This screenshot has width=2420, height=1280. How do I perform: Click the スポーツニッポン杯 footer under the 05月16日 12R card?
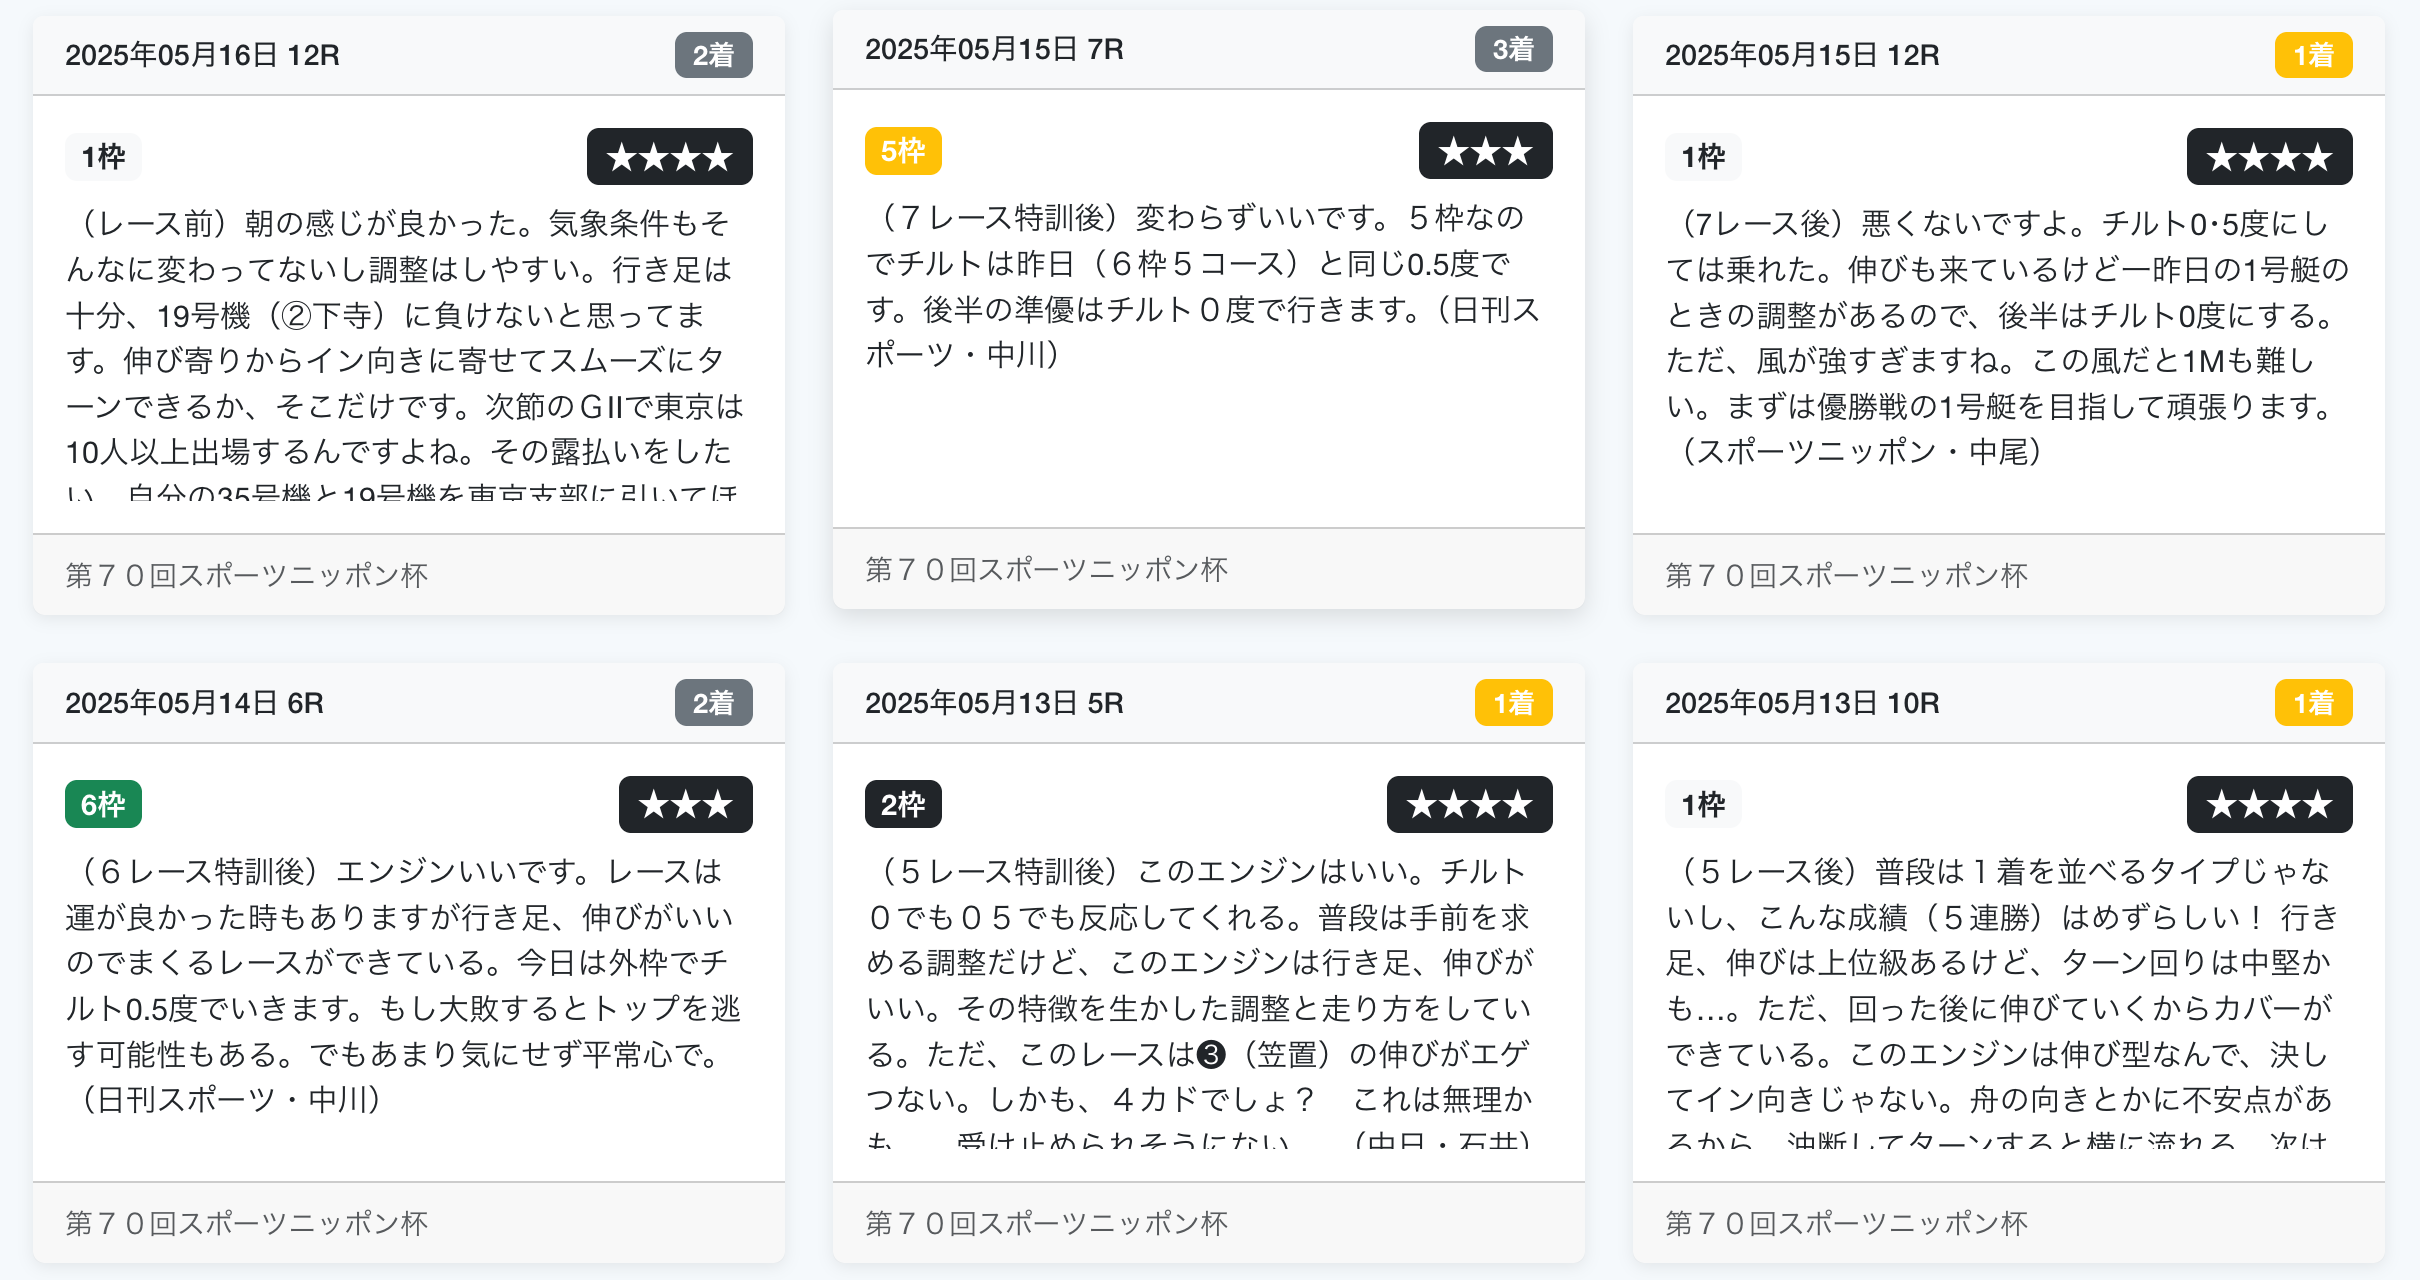[x=247, y=575]
